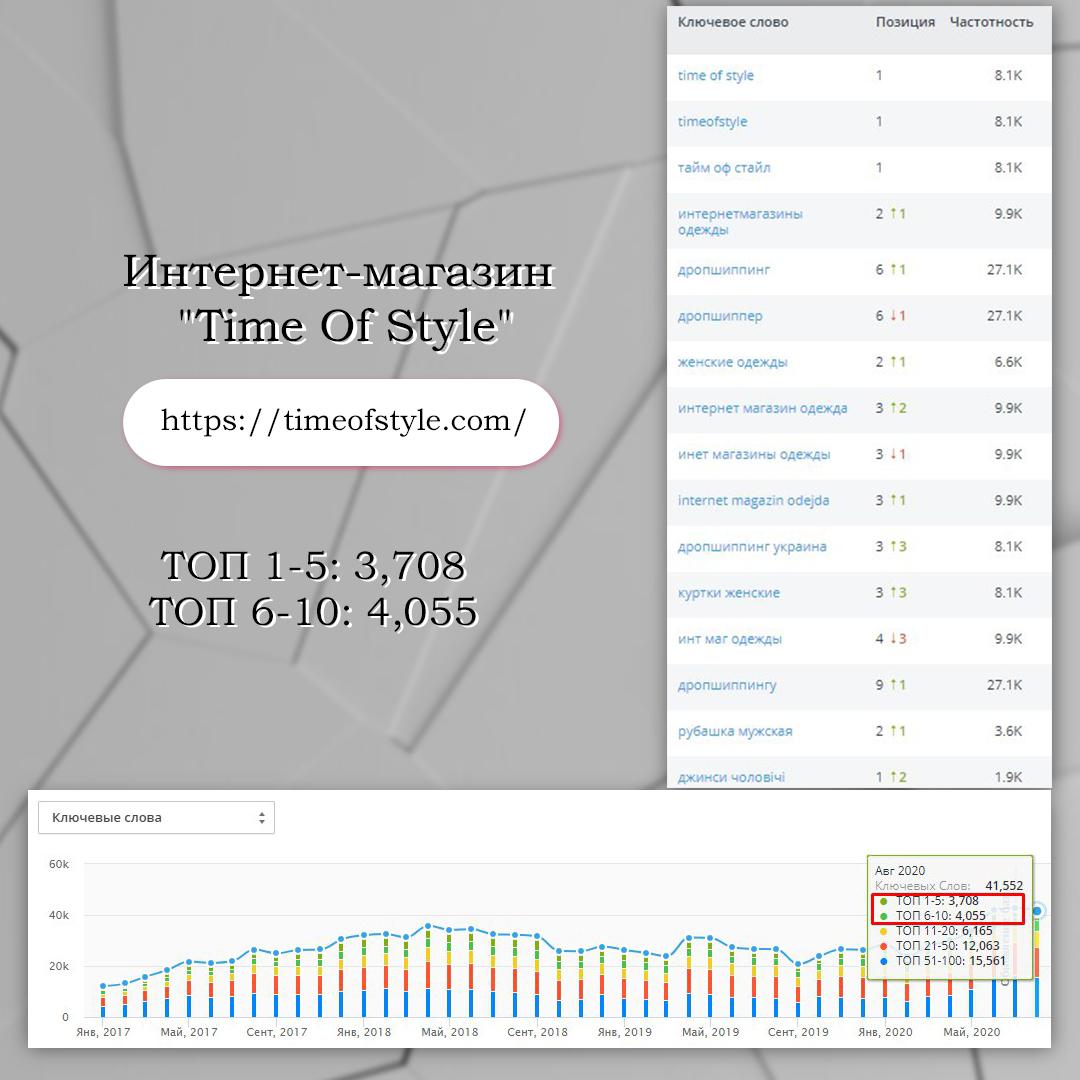Select keyword 'дропшиппингу'
The image size is (1080, 1080).
point(727,685)
